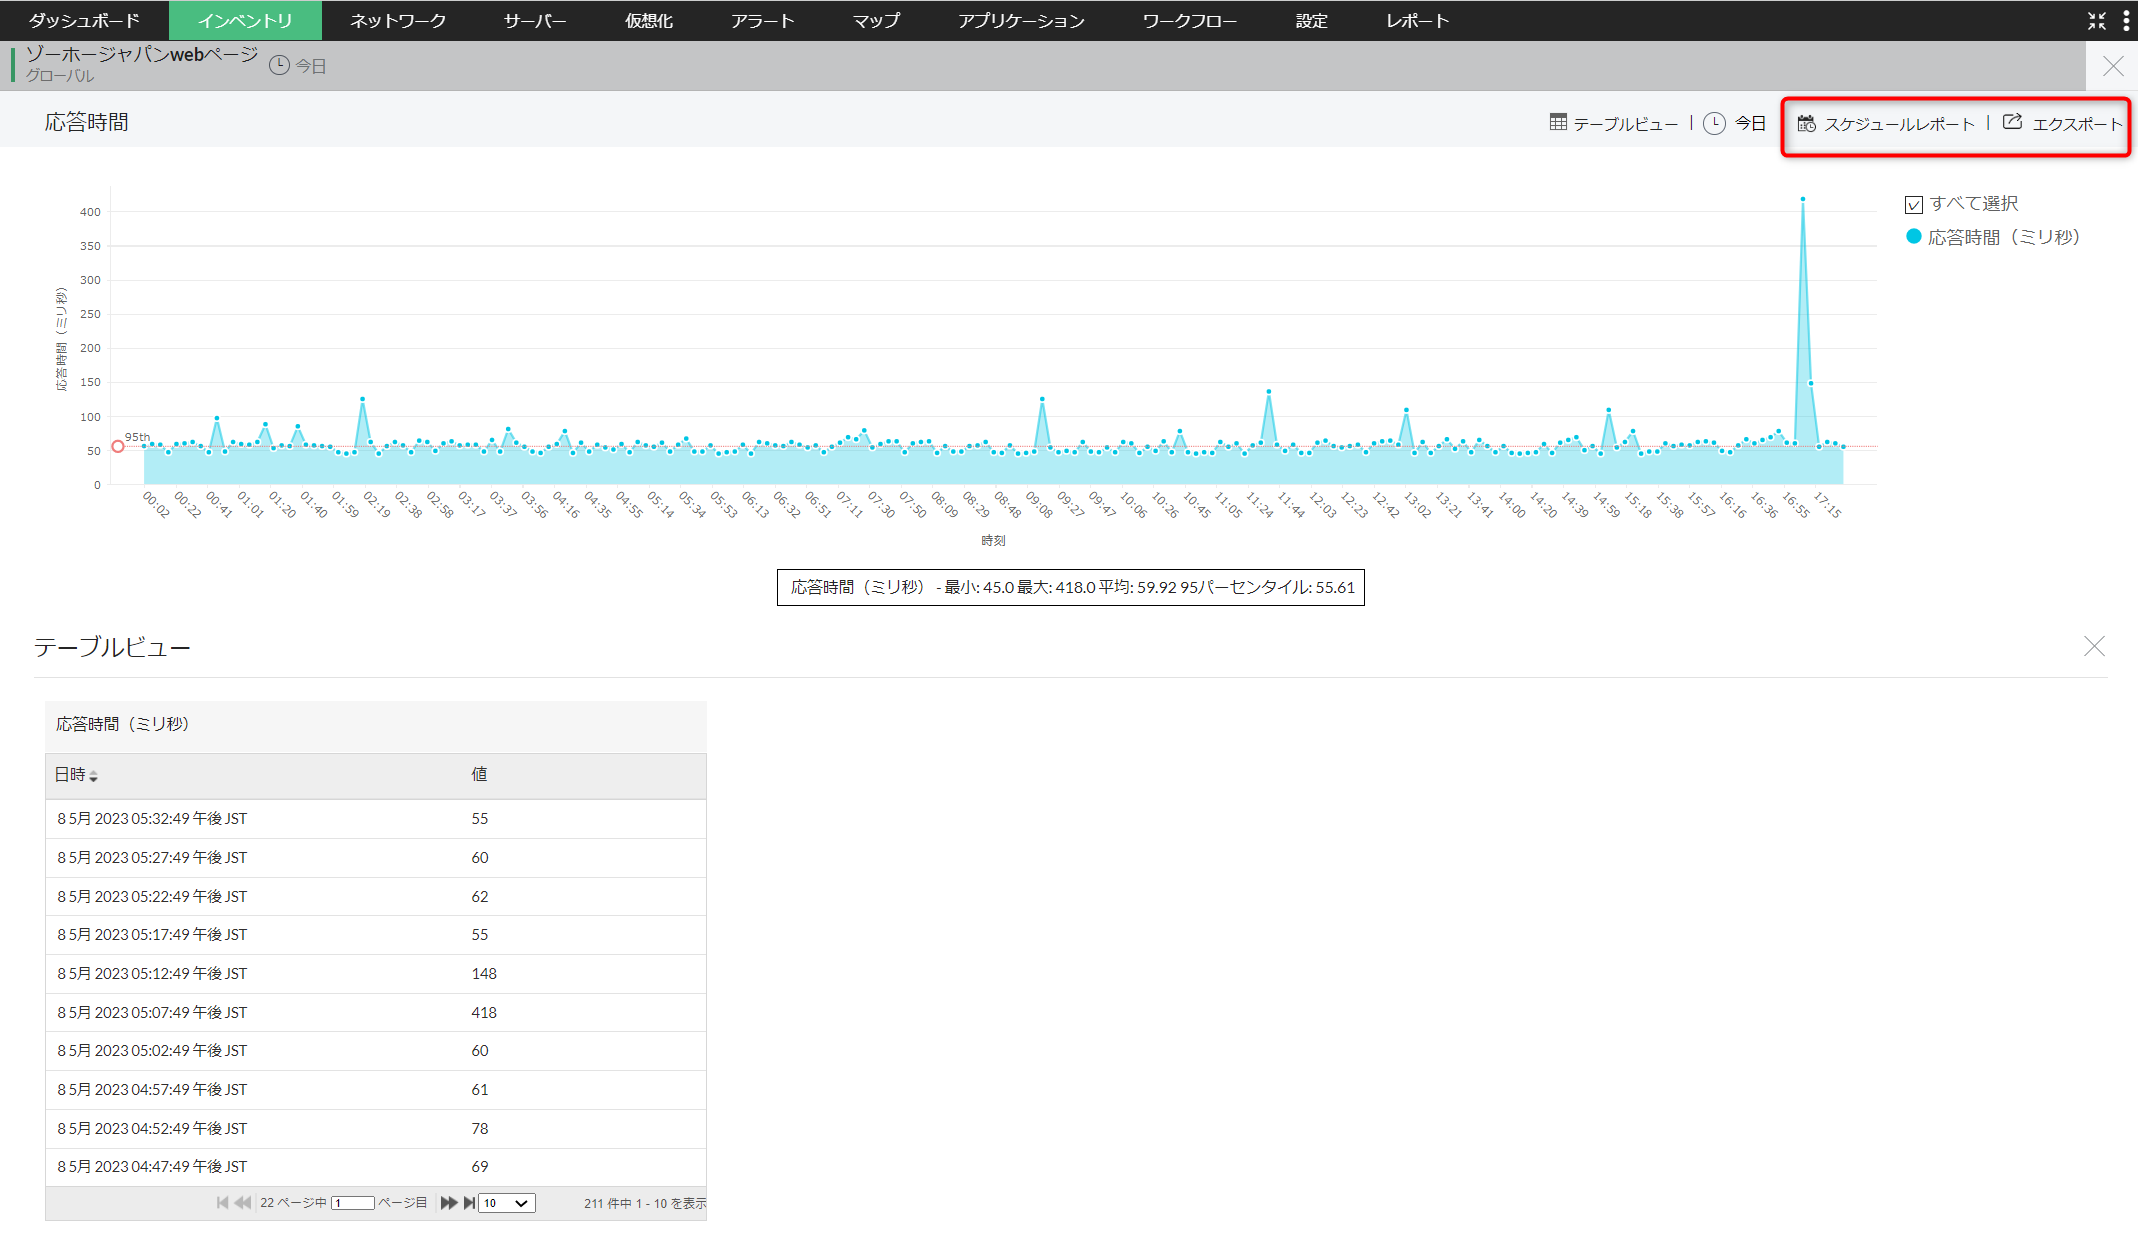Close the テーブルビュー panel
The width and height of the screenshot is (2138, 1259).
tap(2094, 646)
